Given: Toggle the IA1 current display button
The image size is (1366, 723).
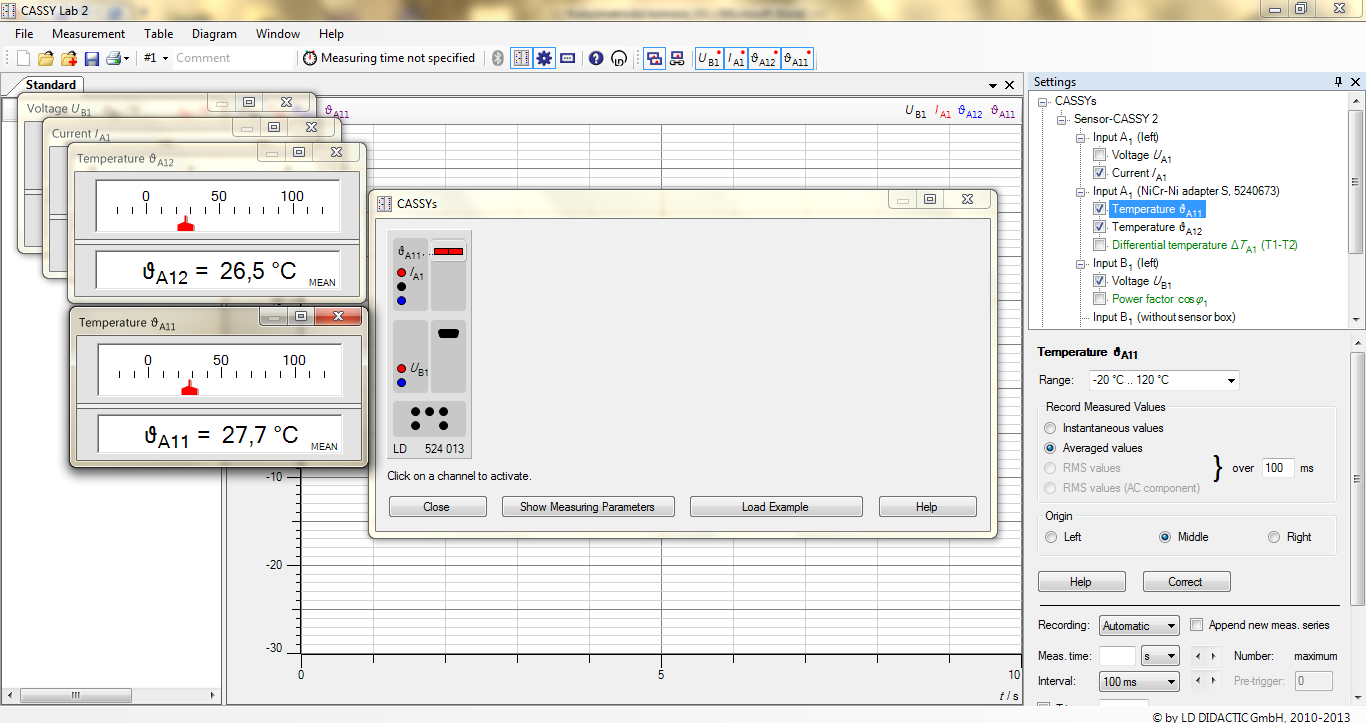Looking at the screenshot, I should click(x=736, y=59).
